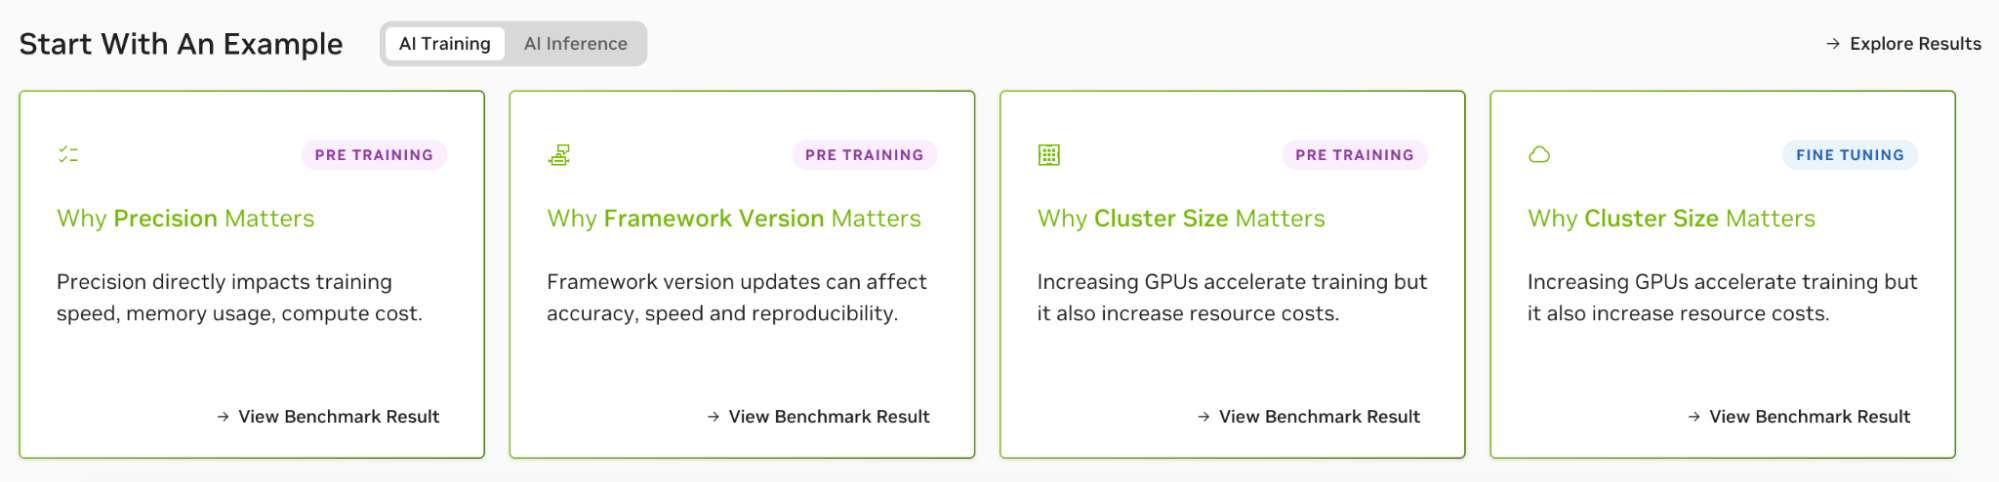The image size is (1999, 482).
Task: Switch to the AI Inference tab
Action: [575, 44]
